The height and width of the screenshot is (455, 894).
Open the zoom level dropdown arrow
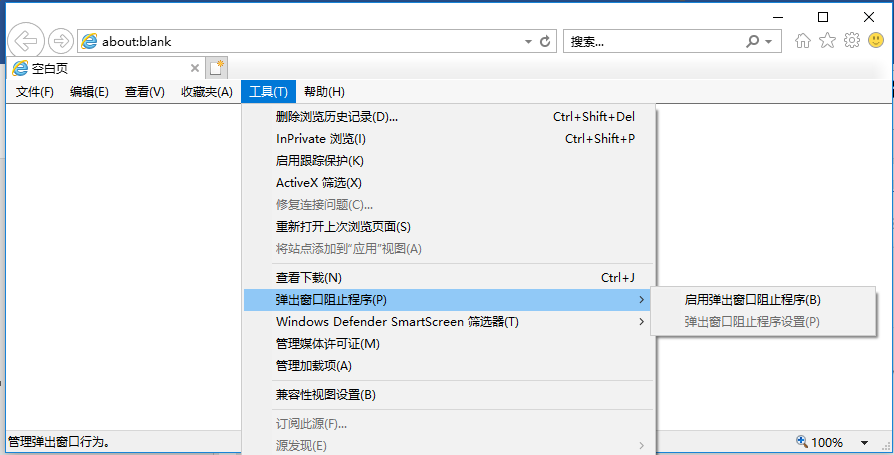[864, 442]
